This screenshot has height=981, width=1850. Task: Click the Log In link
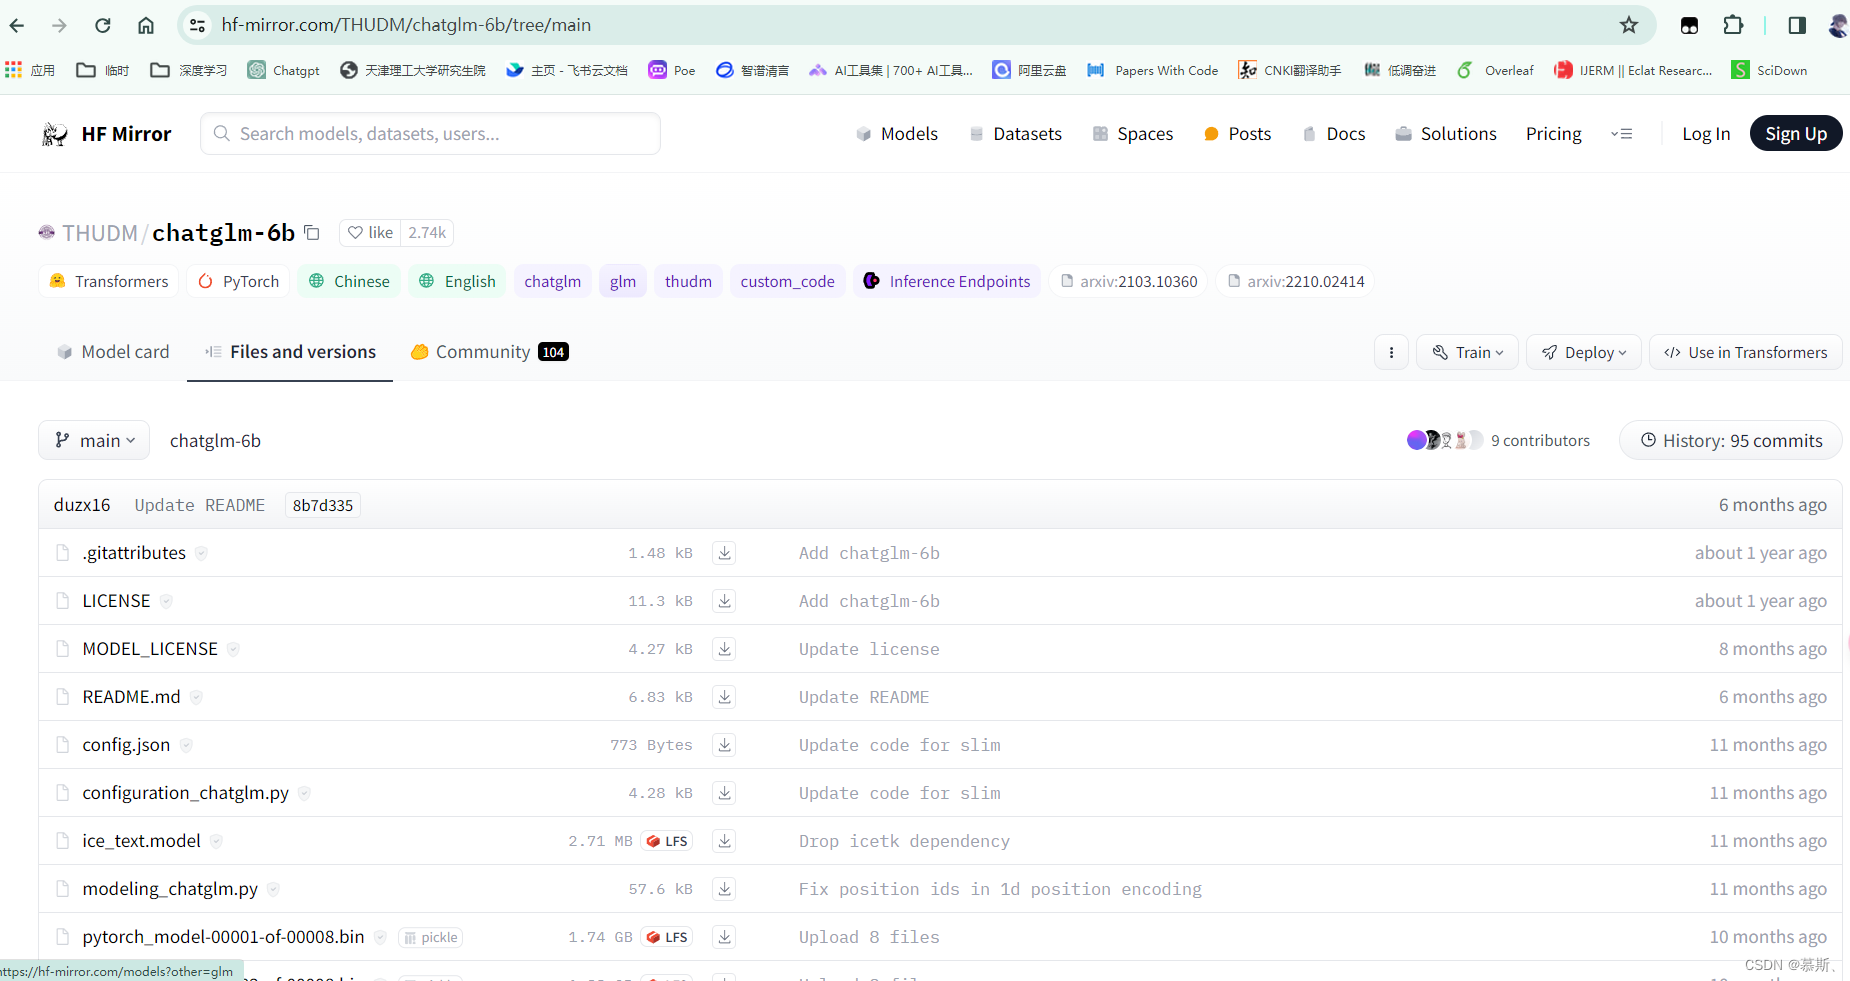pos(1705,134)
